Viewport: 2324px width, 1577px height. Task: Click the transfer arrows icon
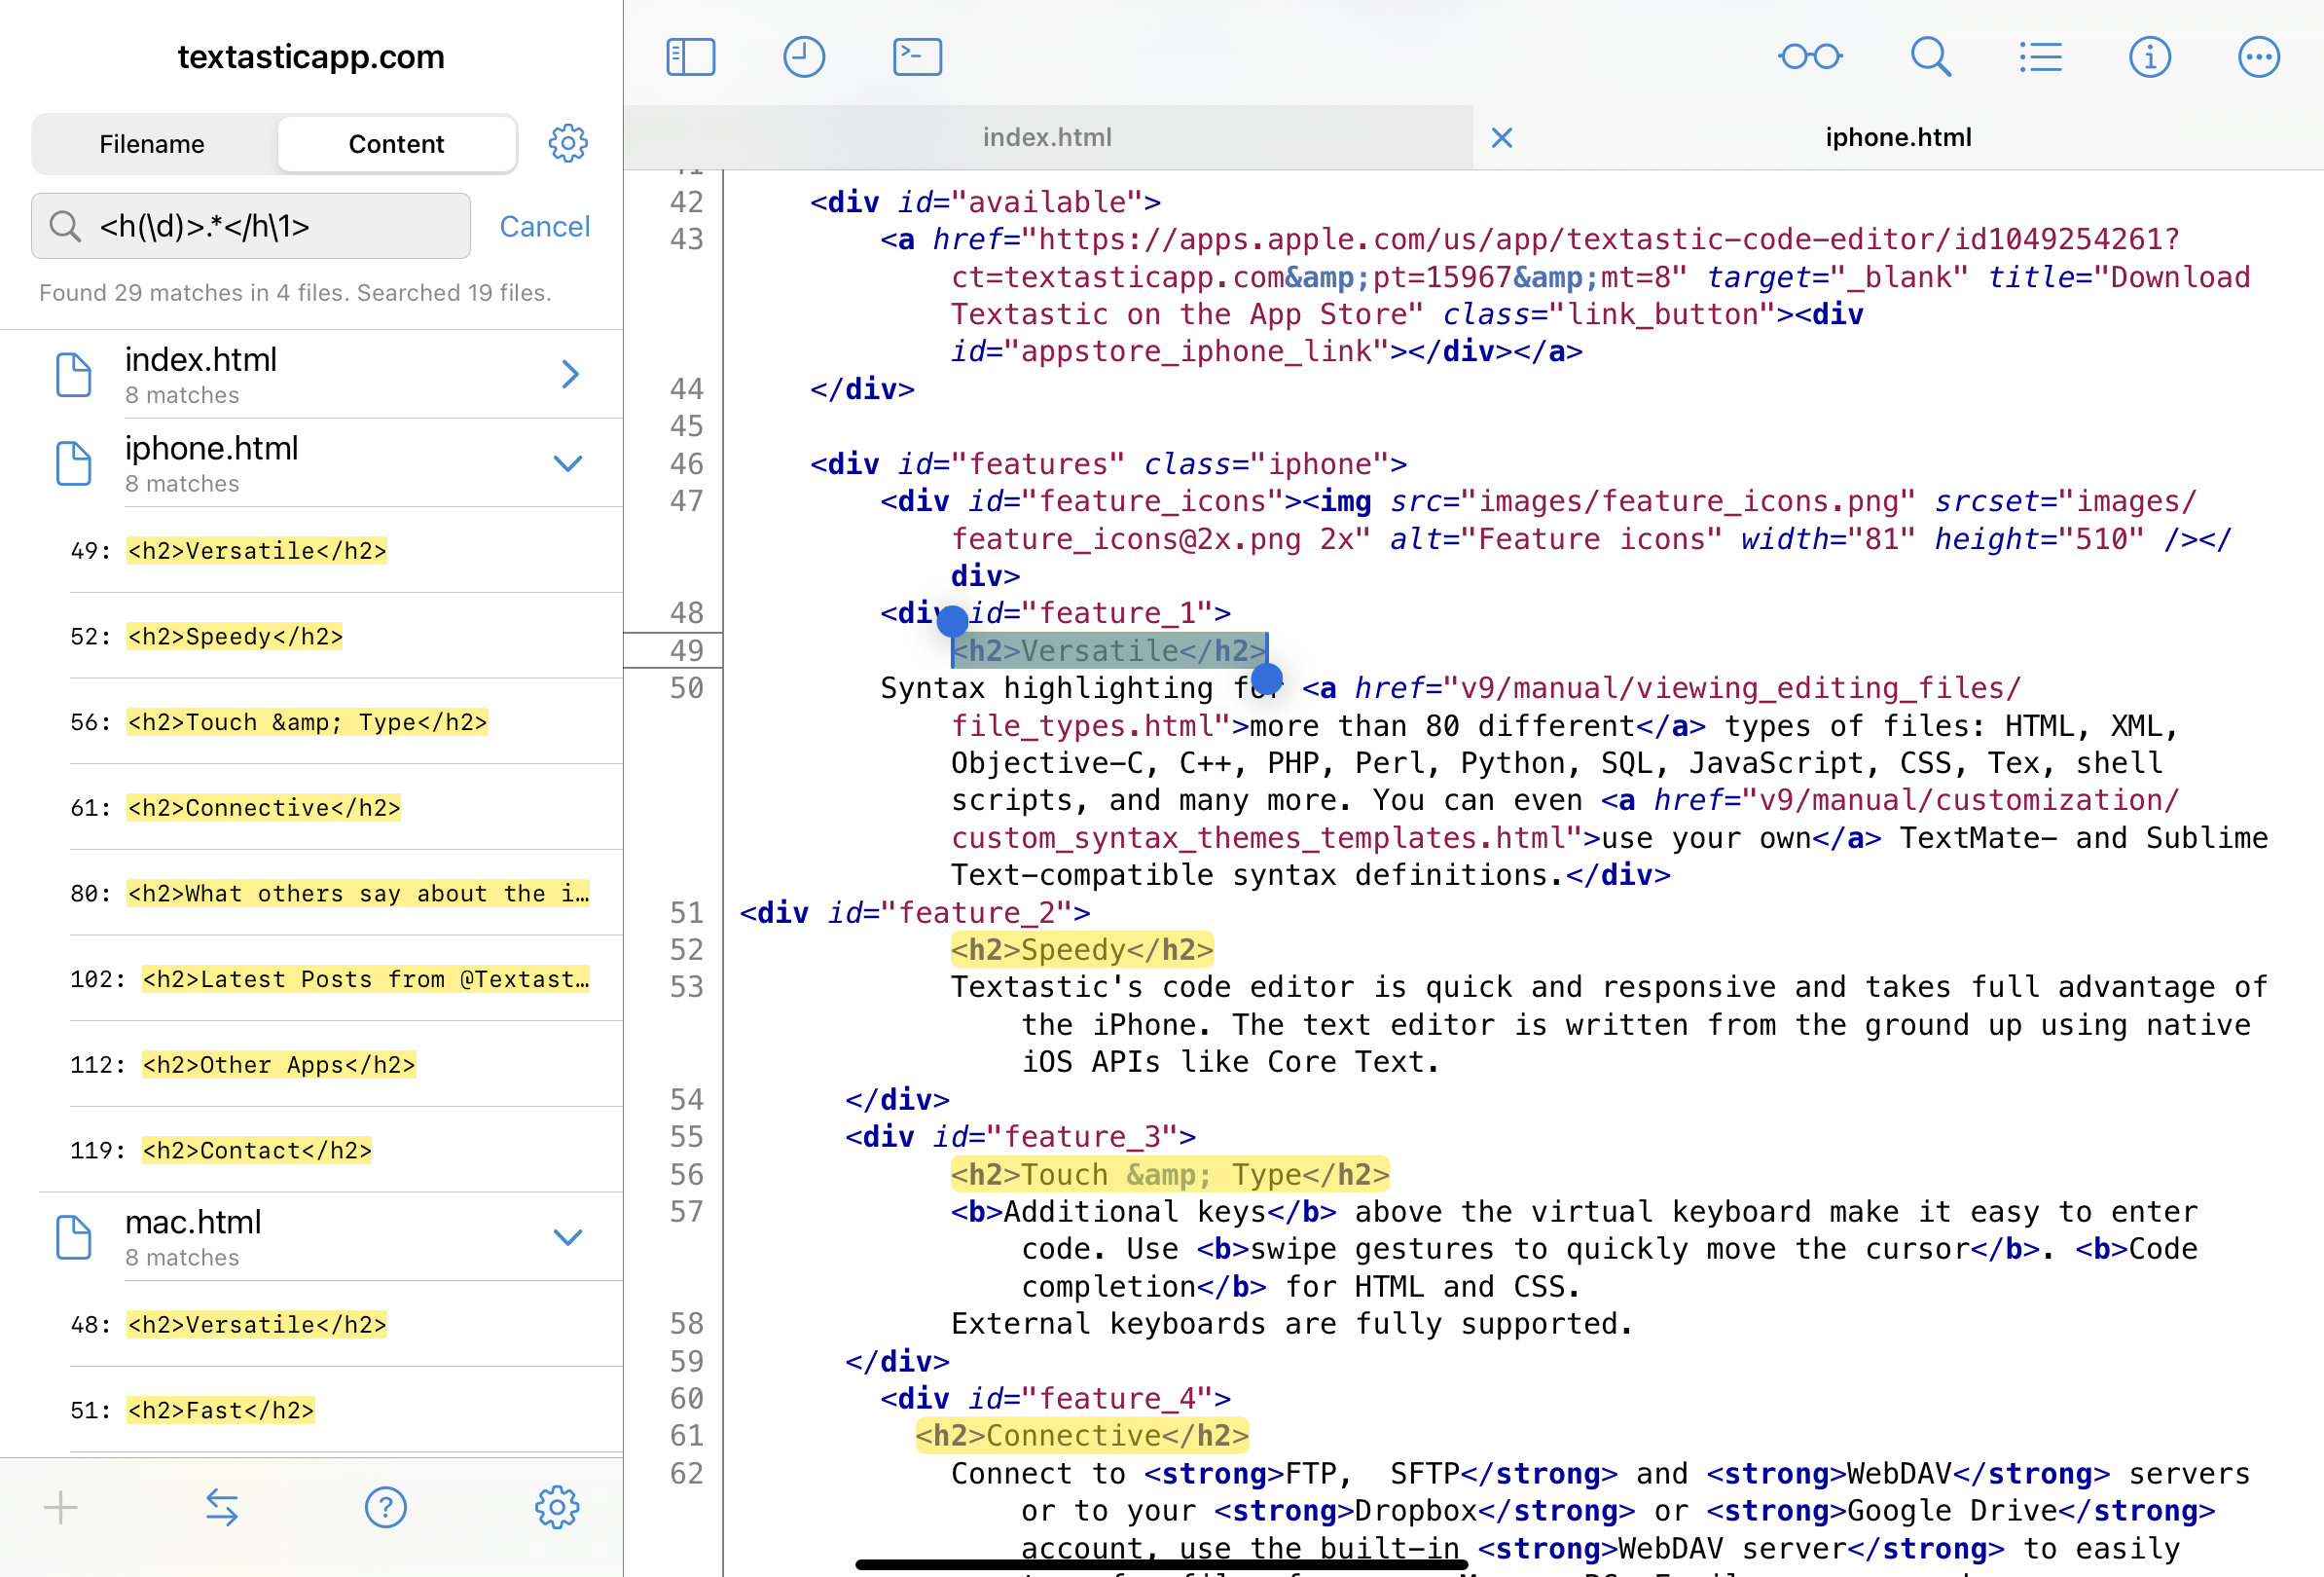pyautogui.click(x=221, y=1507)
